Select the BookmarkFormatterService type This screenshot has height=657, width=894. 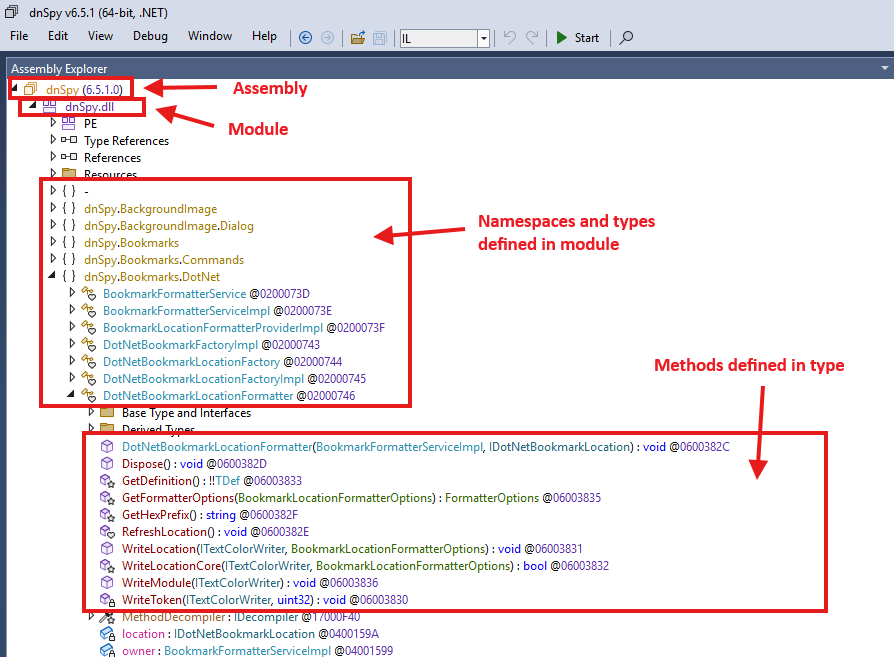(x=174, y=294)
